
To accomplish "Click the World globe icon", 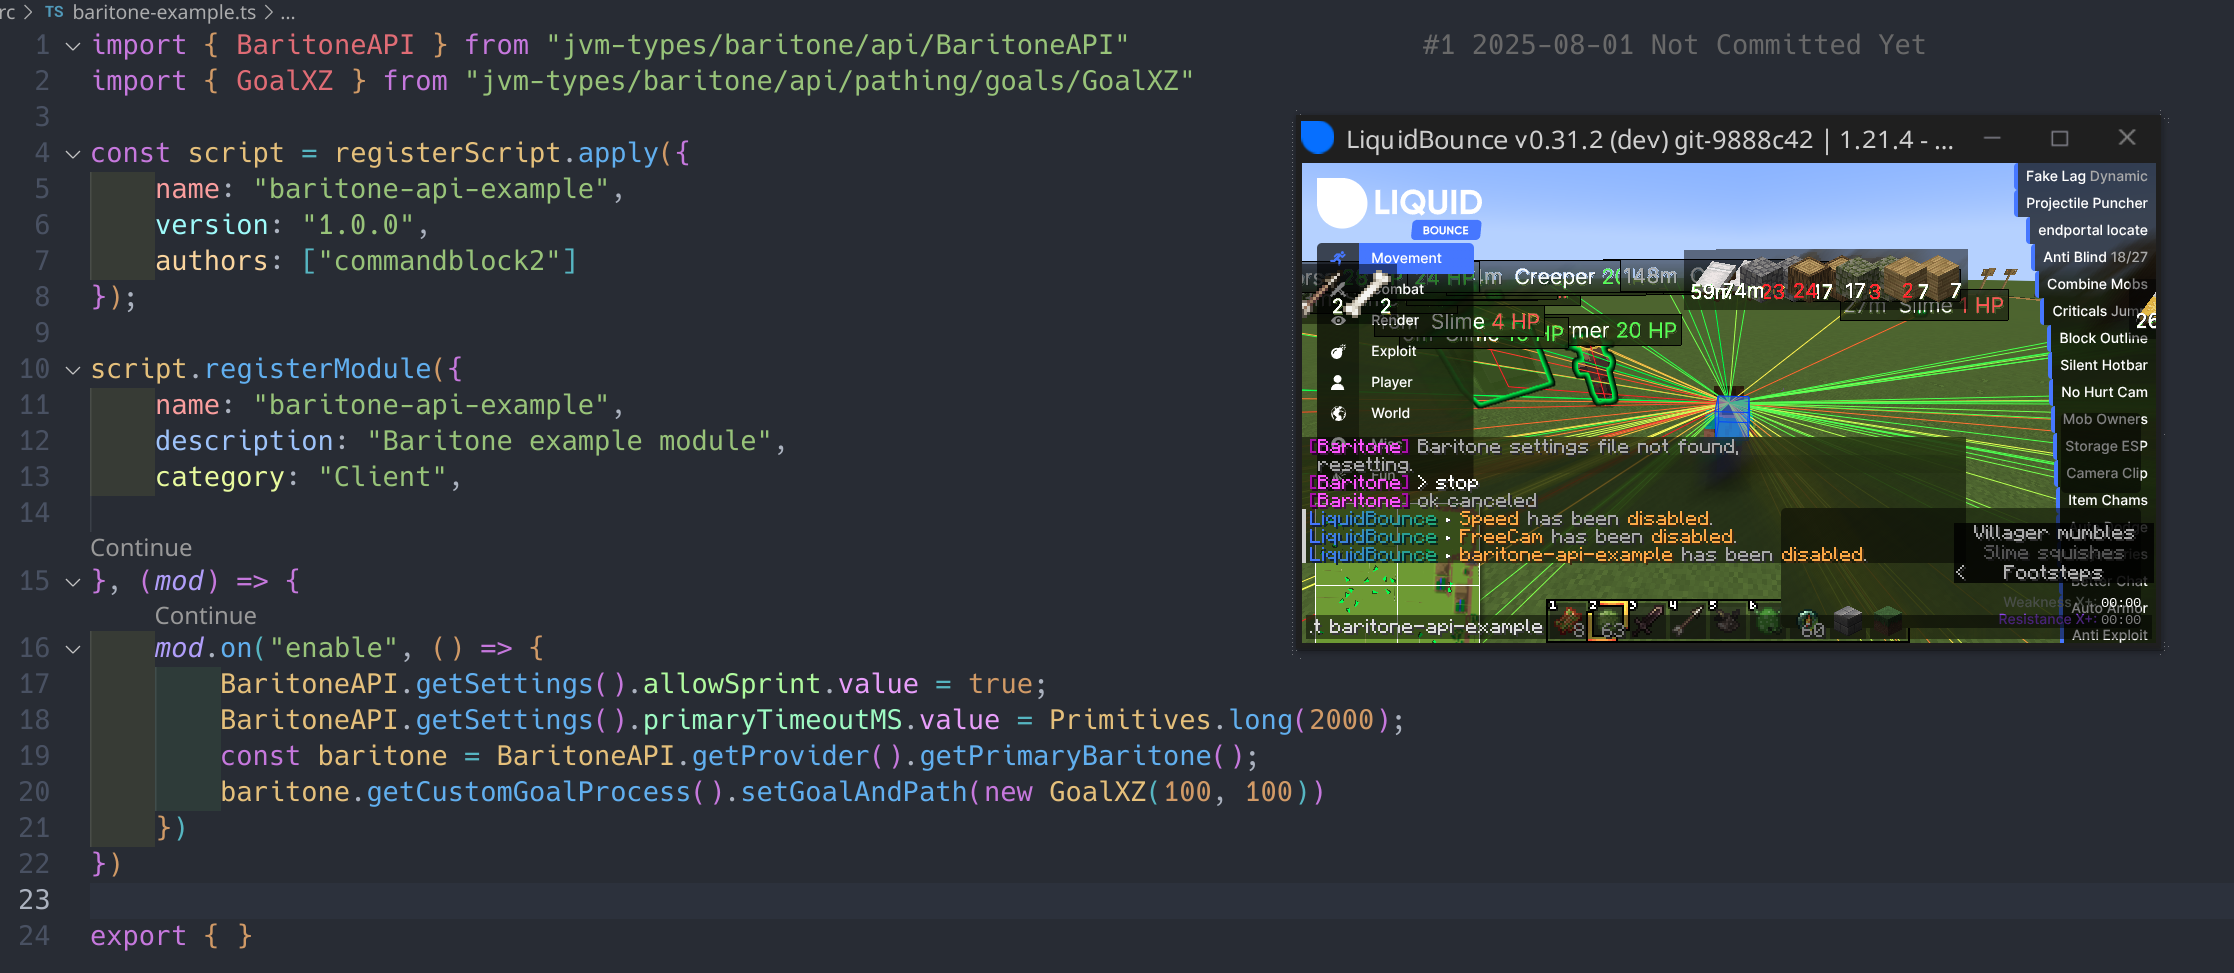I will [x=1338, y=413].
